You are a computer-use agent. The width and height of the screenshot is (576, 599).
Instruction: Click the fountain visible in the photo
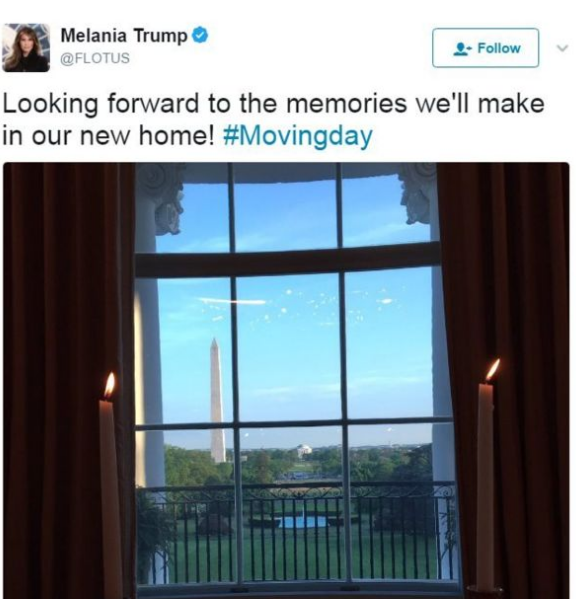coord(303,521)
